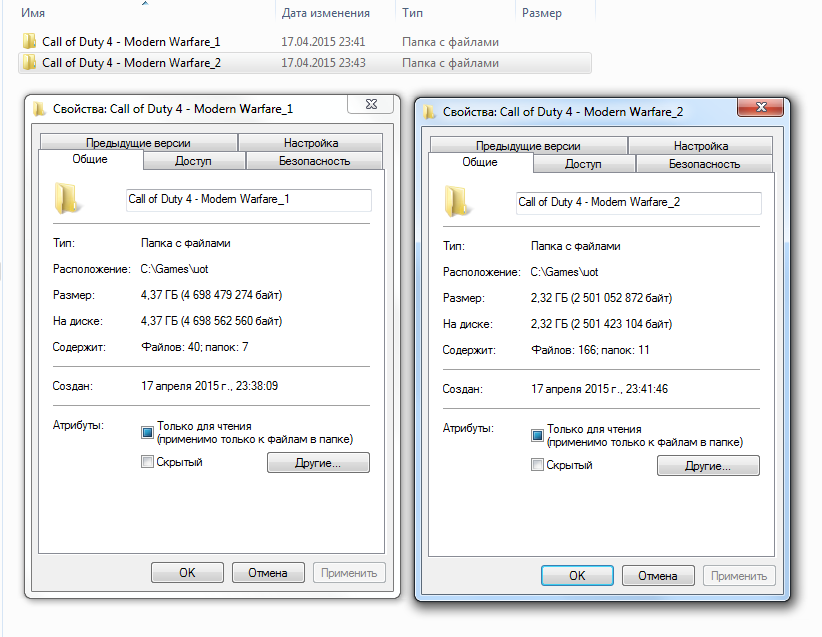Image resolution: width=822 pixels, height=637 pixels.
Task: Click 'Другие...' button in Modern Warfare_1 properties
Action: click(318, 463)
